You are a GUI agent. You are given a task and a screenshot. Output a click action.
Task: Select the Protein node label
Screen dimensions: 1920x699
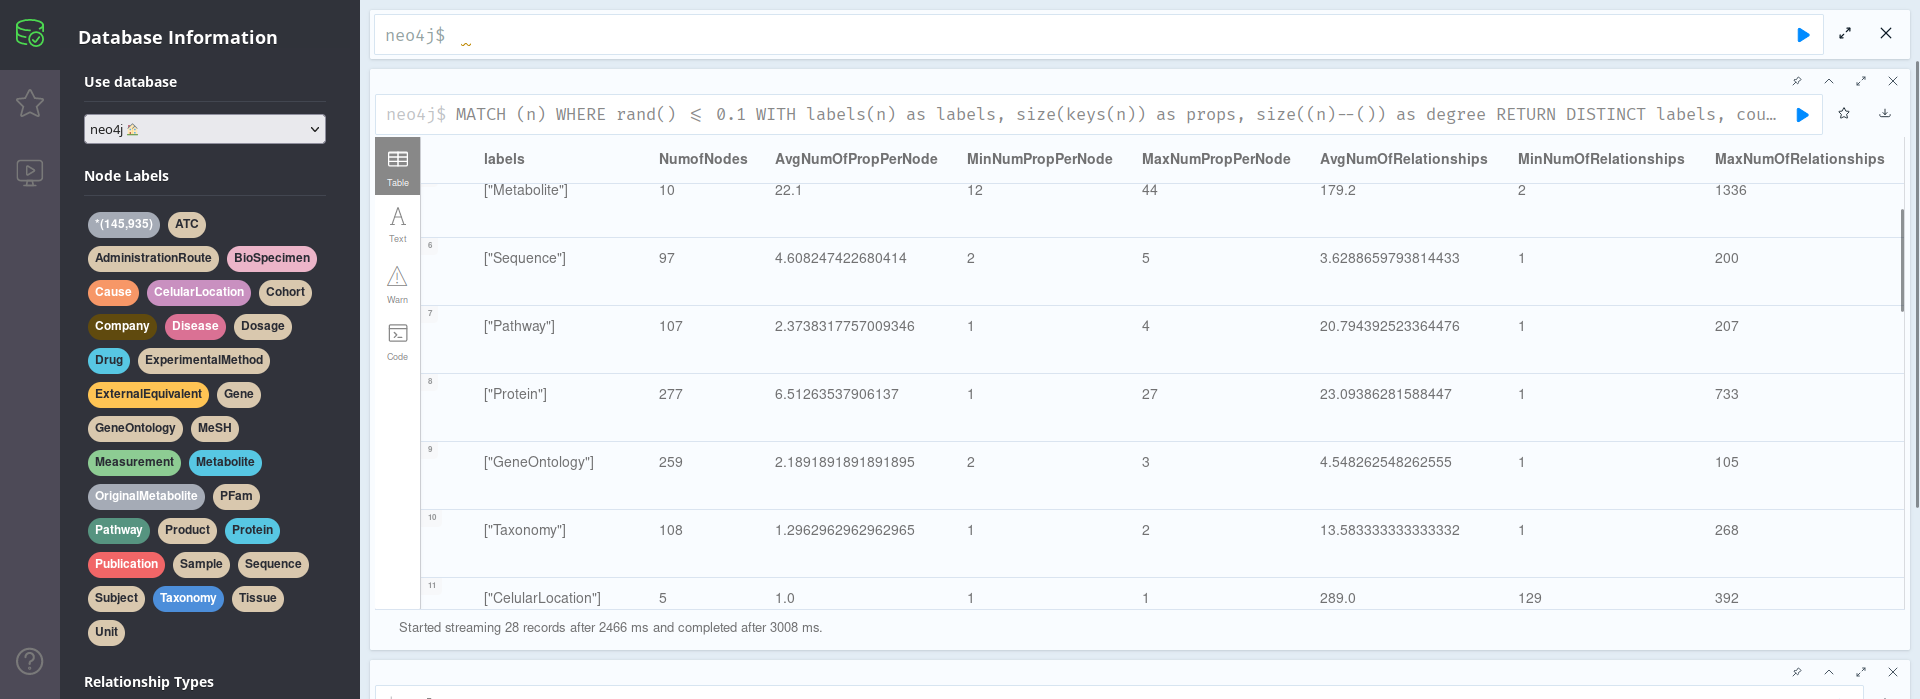252,531
